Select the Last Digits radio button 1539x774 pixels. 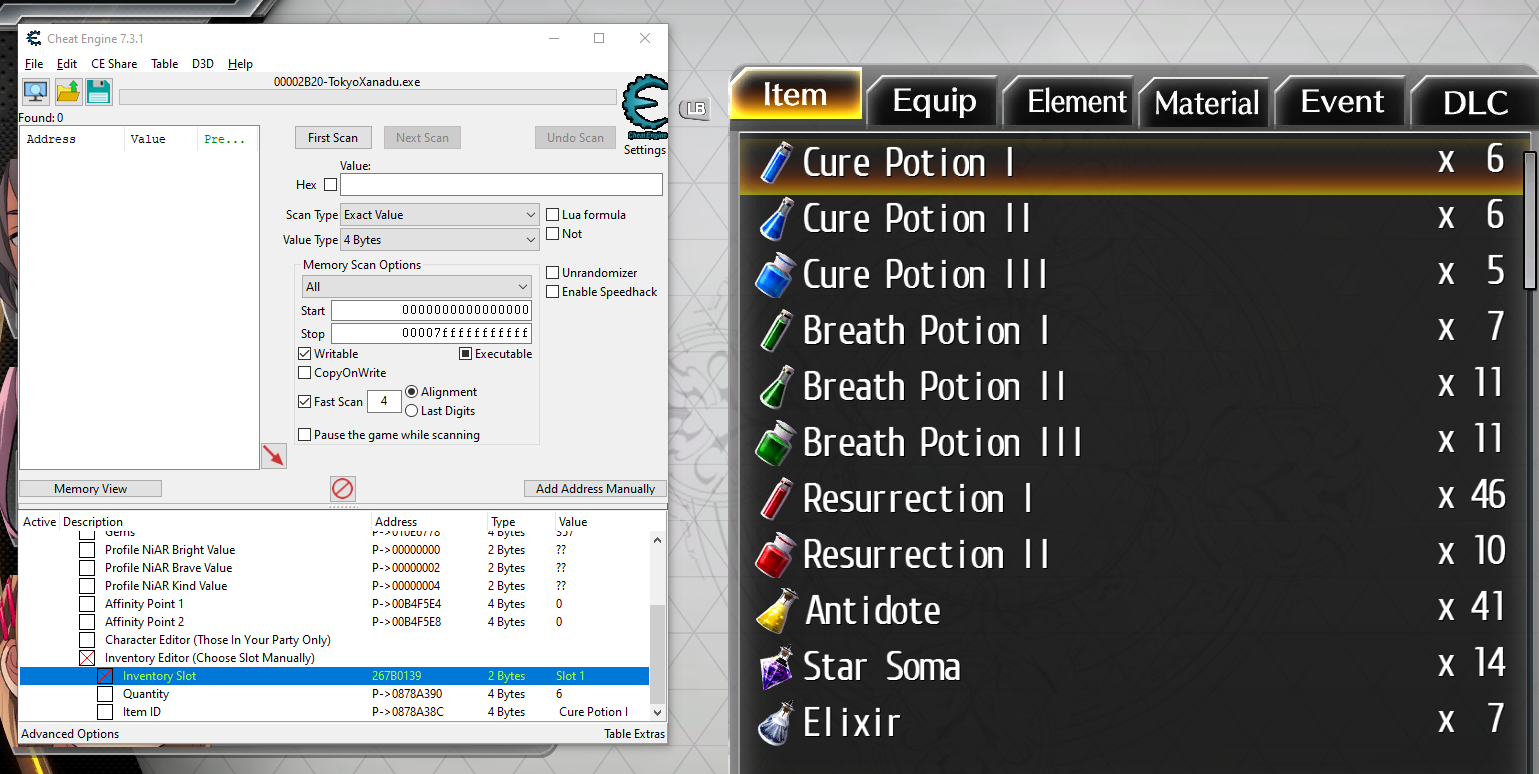tap(411, 411)
